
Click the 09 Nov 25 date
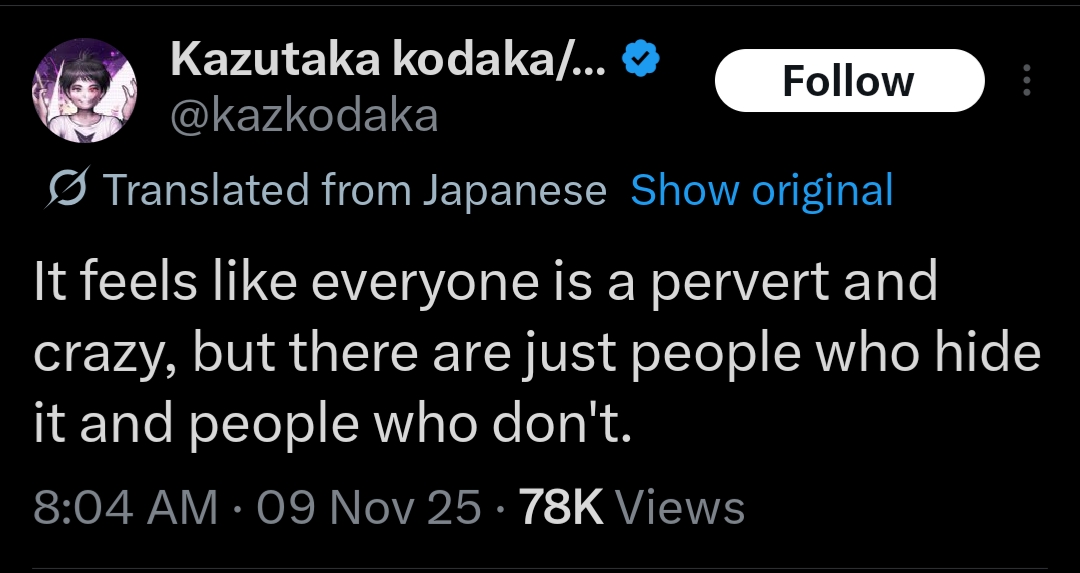(369, 508)
